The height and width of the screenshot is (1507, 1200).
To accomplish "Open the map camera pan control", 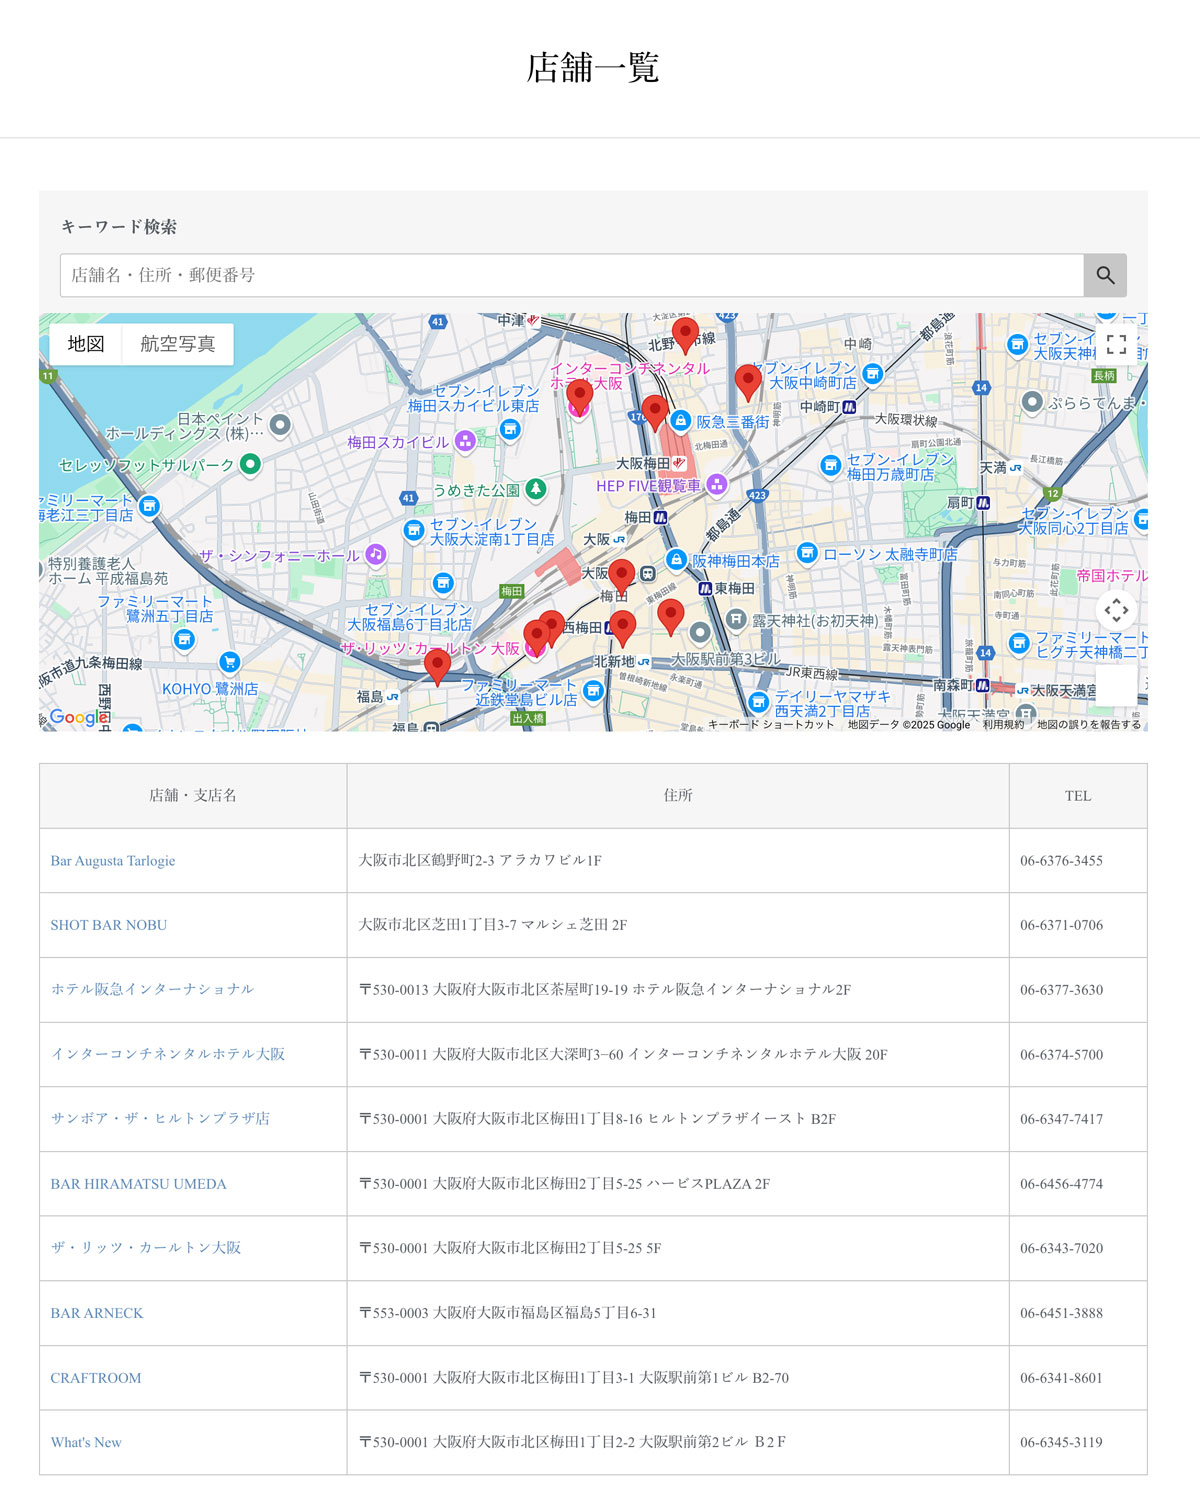I will pos(1116,609).
